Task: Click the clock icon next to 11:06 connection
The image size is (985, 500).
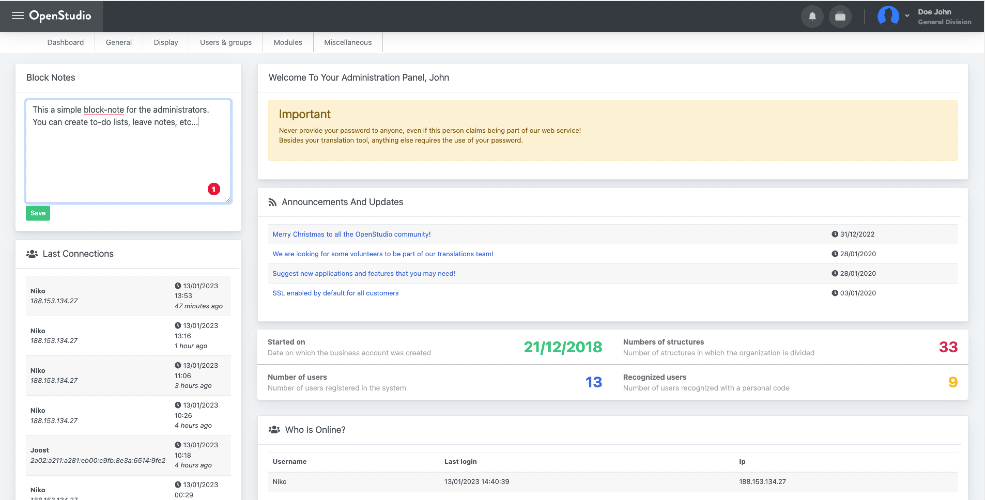Action: (178, 366)
